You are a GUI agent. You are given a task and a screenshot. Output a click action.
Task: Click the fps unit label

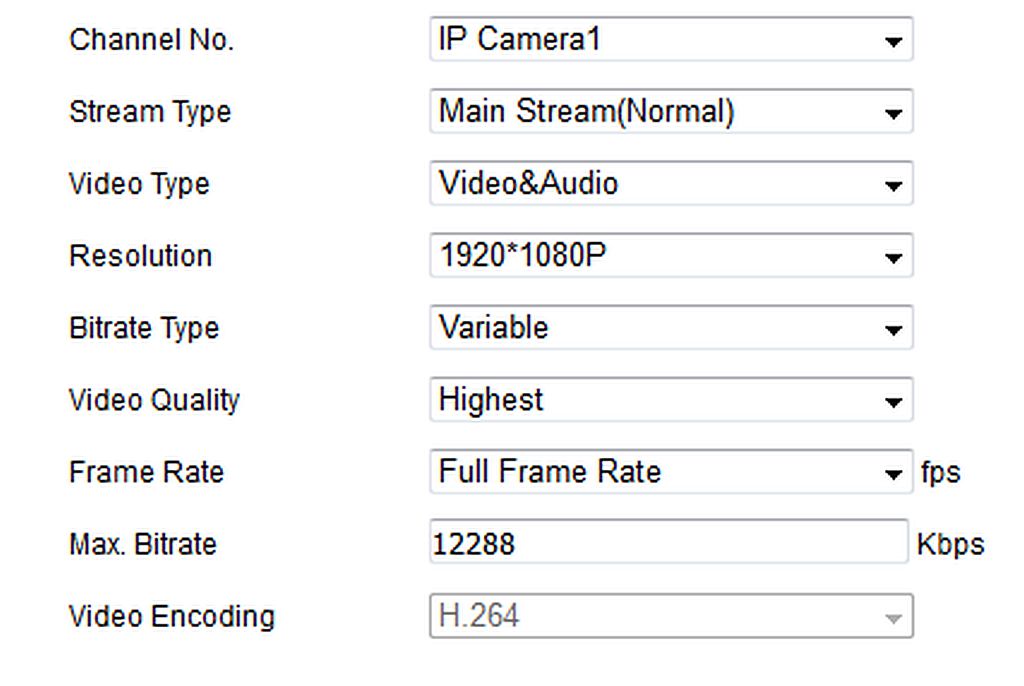(940, 472)
